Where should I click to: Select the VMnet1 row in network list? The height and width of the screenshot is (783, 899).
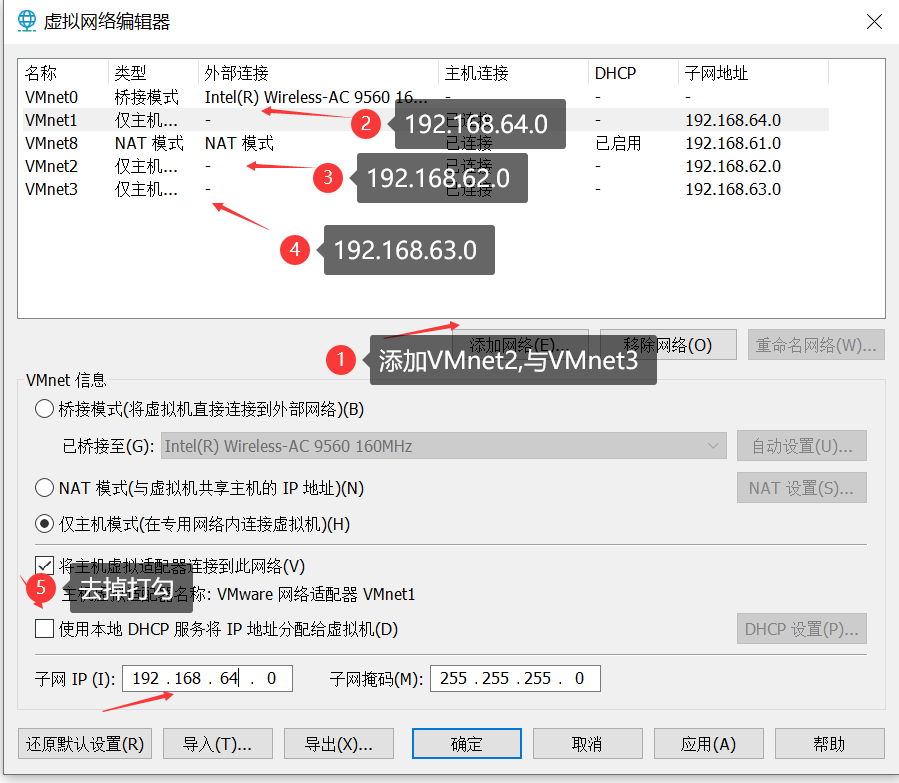[426, 120]
